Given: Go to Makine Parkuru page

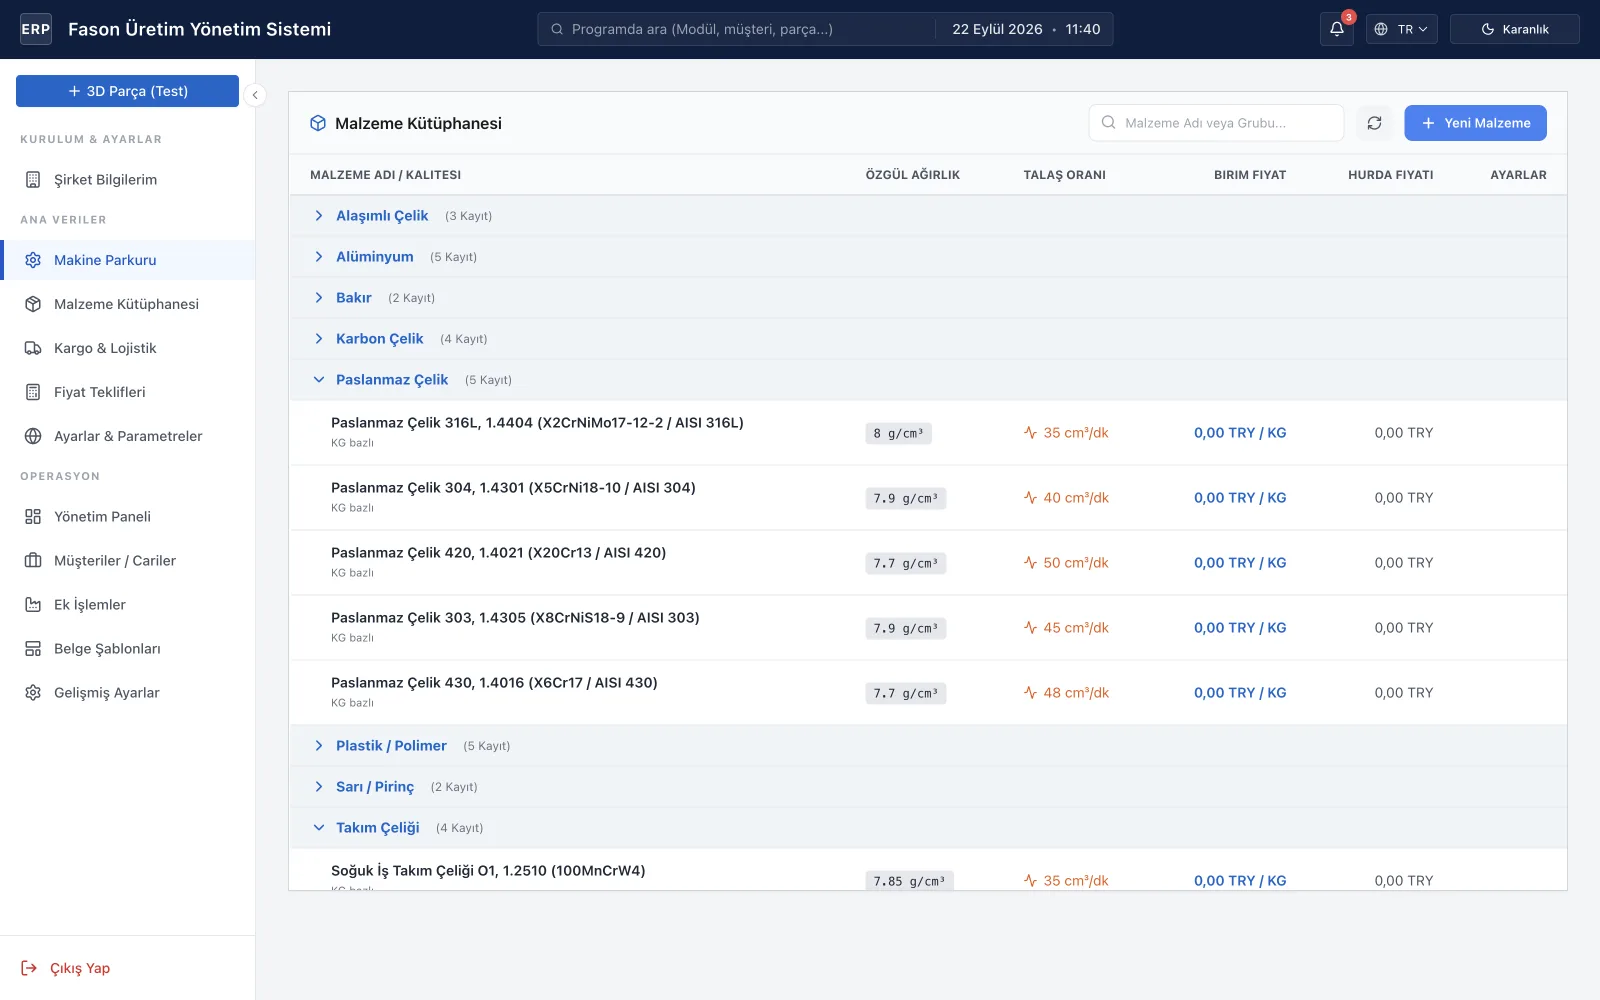Looking at the screenshot, I should 128,260.
